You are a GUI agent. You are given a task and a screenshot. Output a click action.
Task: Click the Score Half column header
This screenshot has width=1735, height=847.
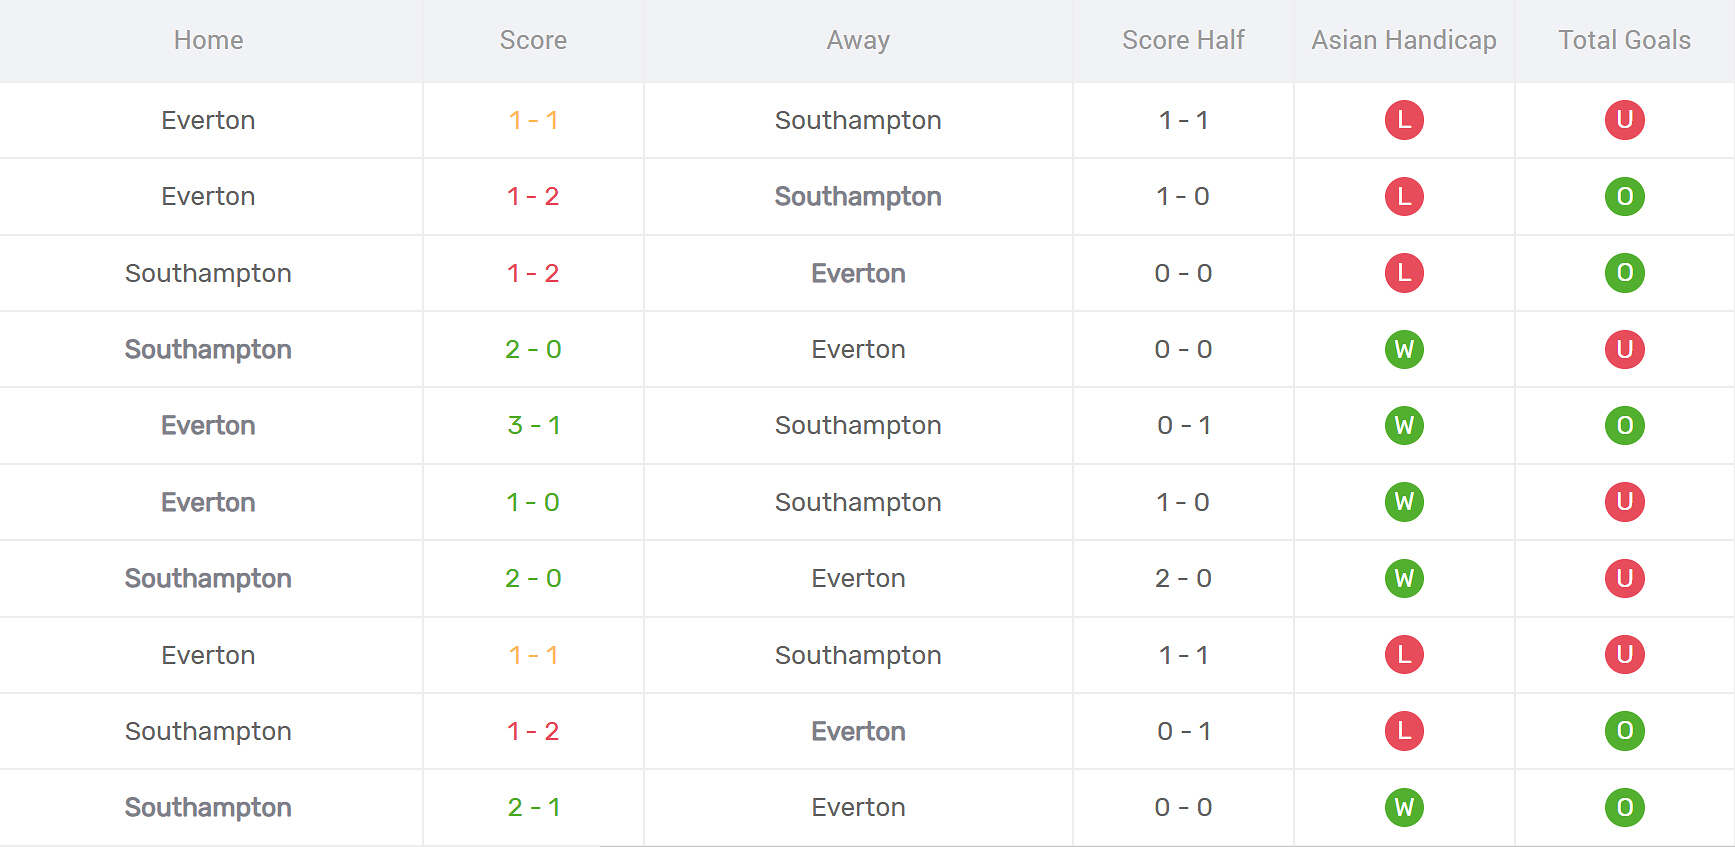1183,40
